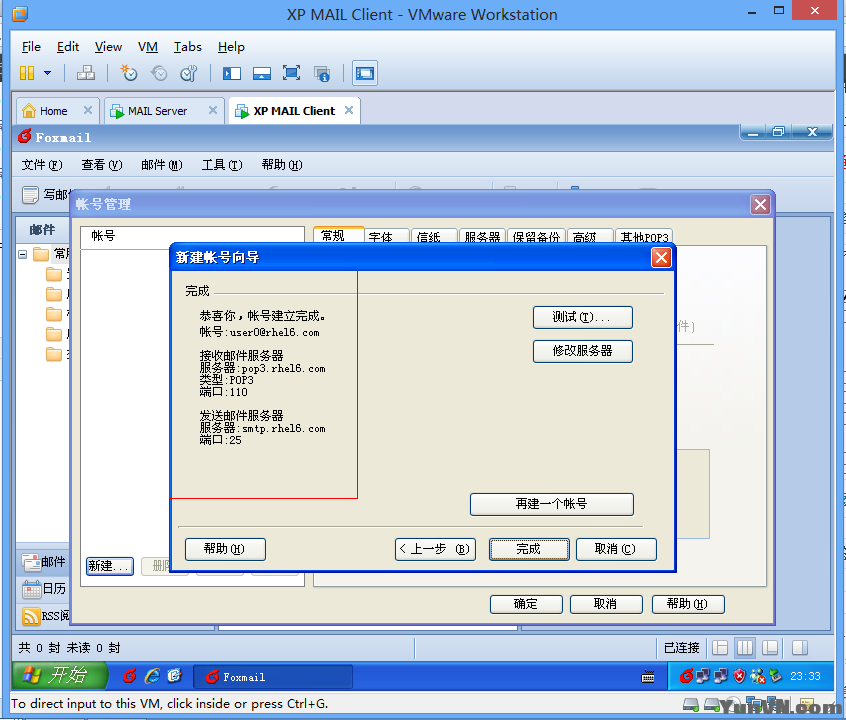Image resolution: width=846 pixels, height=720 pixels.
Task: Click 确定 in account management dialog
Action: [x=526, y=604]
